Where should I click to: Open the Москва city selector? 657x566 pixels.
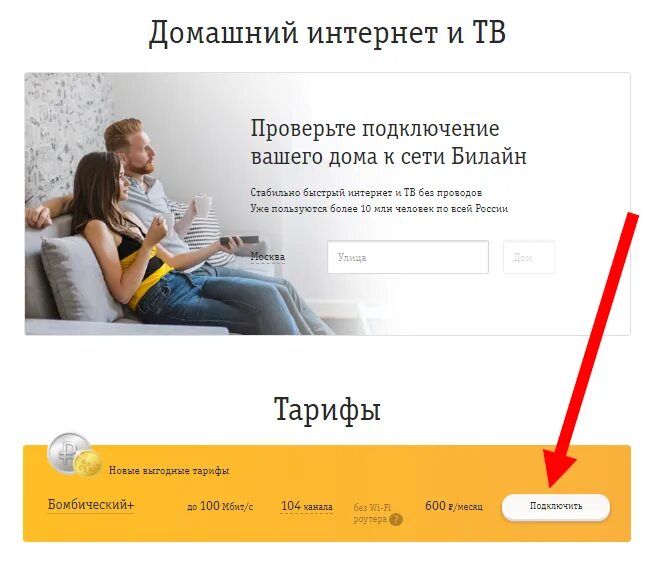[x=267, y=256]
